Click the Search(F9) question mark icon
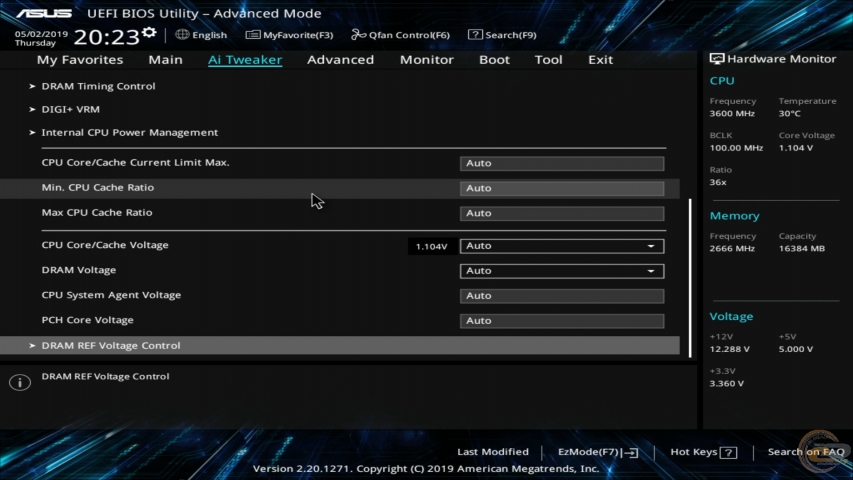Screen dimensions: 853x480 [475, 34]
